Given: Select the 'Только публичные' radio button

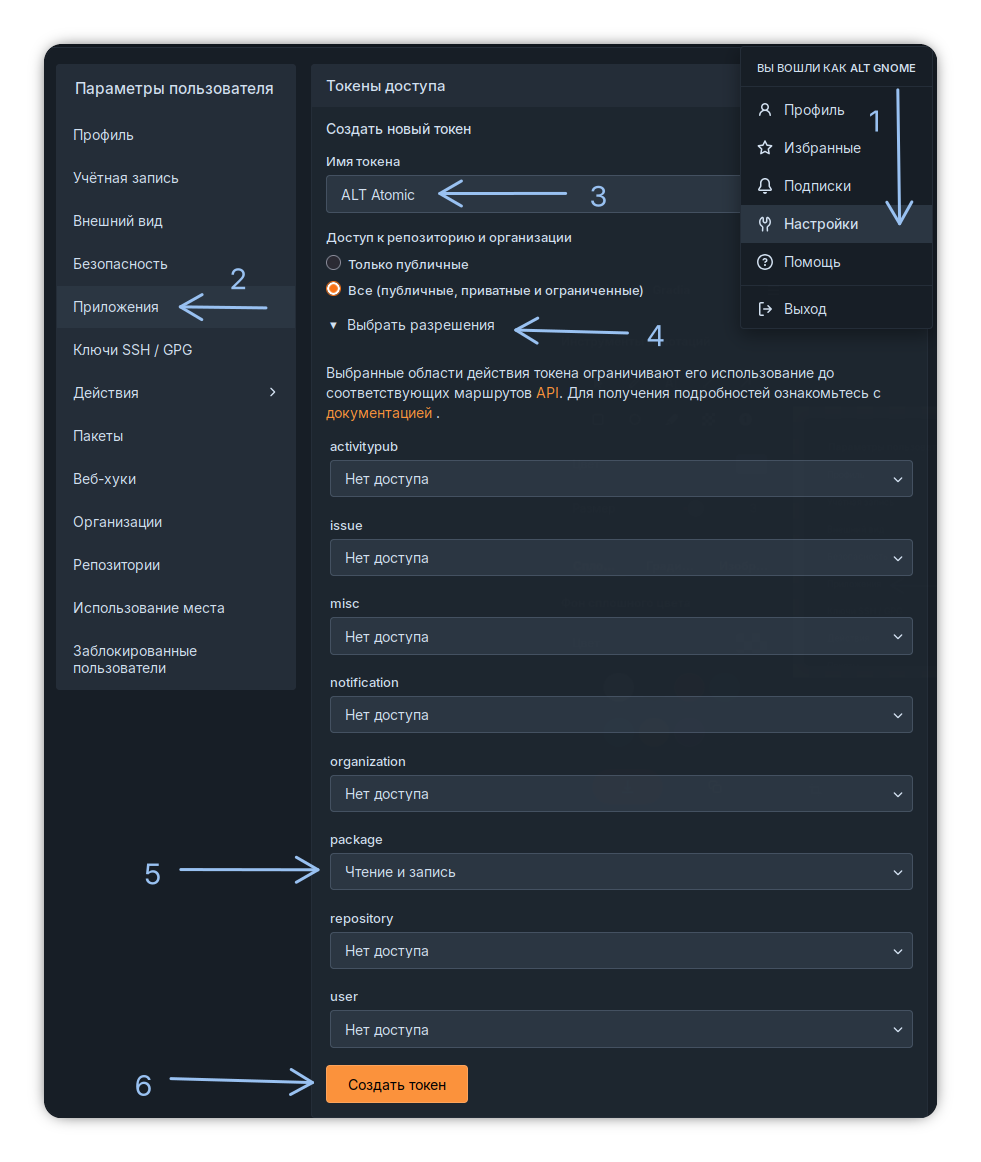Looking at the screenshot, I should tap(334, 264).
